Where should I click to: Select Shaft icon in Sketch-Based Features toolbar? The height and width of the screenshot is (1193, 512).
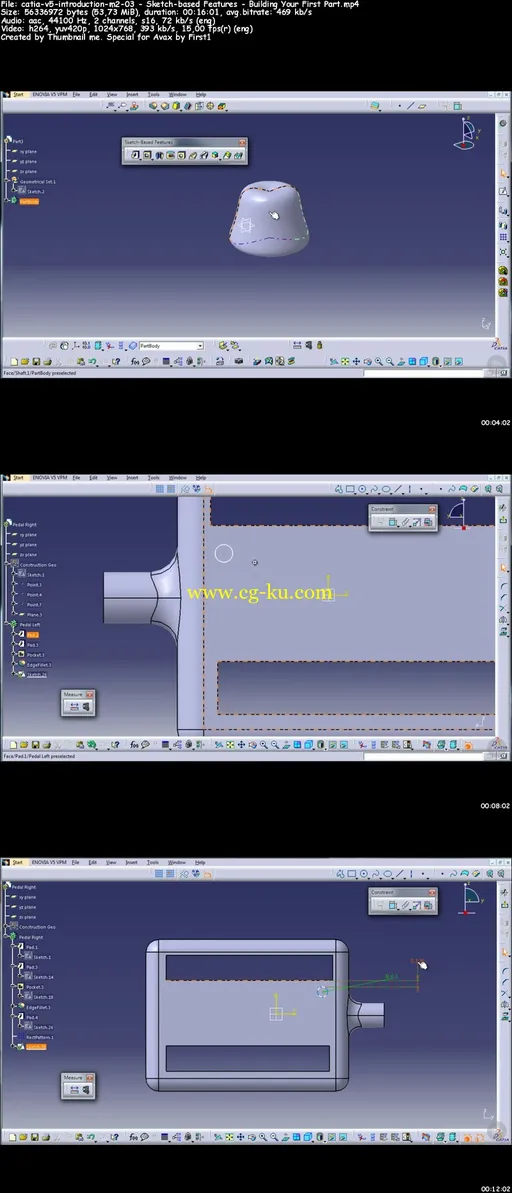(160, 155)
